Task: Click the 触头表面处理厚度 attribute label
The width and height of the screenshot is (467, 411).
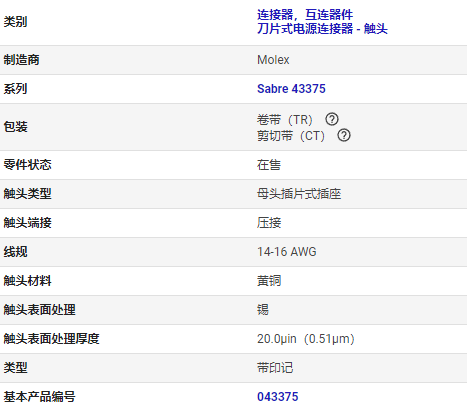Action: pos(51,339)
